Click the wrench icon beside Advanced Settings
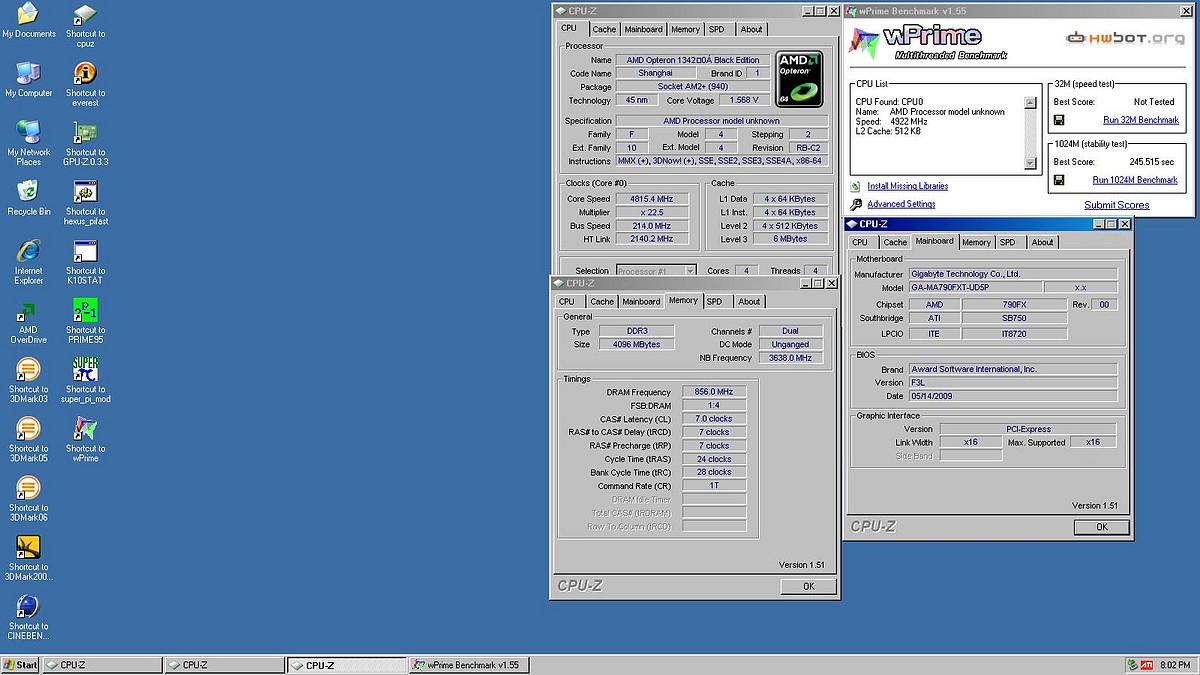The image size is (1200, 675). tap(856, 204)
